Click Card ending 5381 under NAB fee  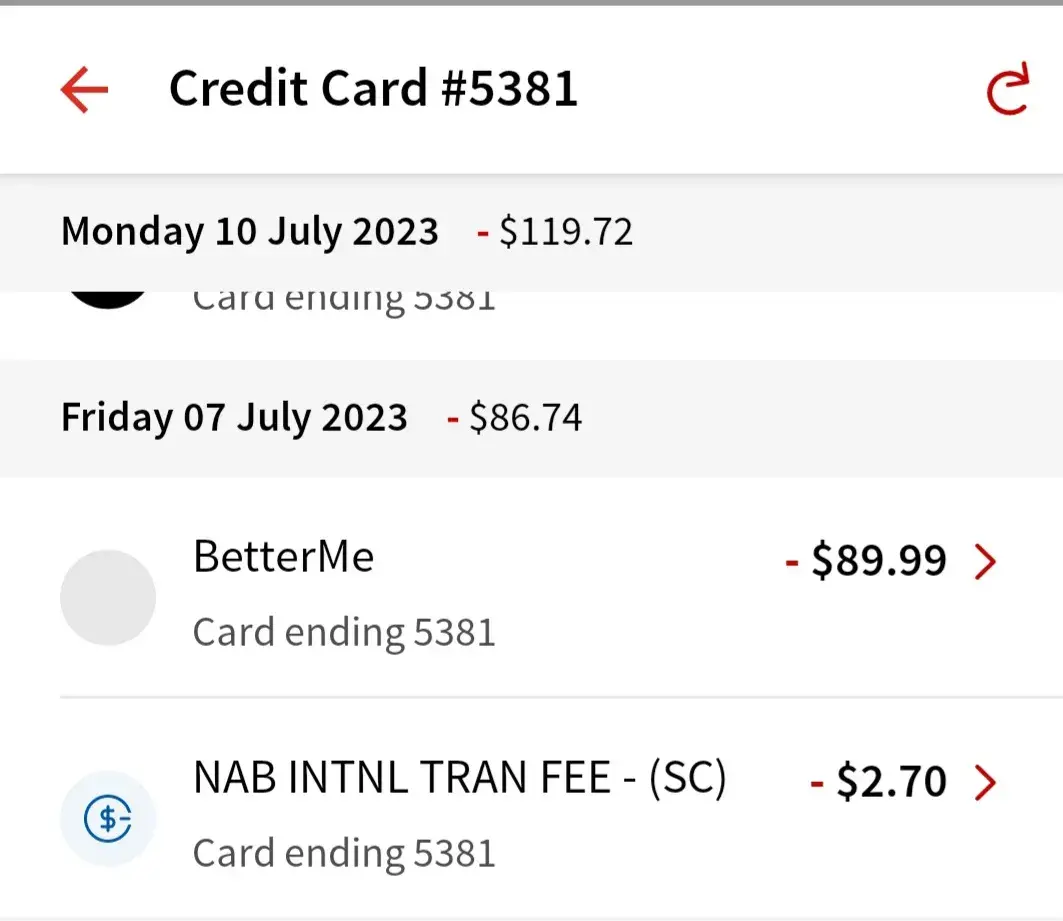[344, 853]
